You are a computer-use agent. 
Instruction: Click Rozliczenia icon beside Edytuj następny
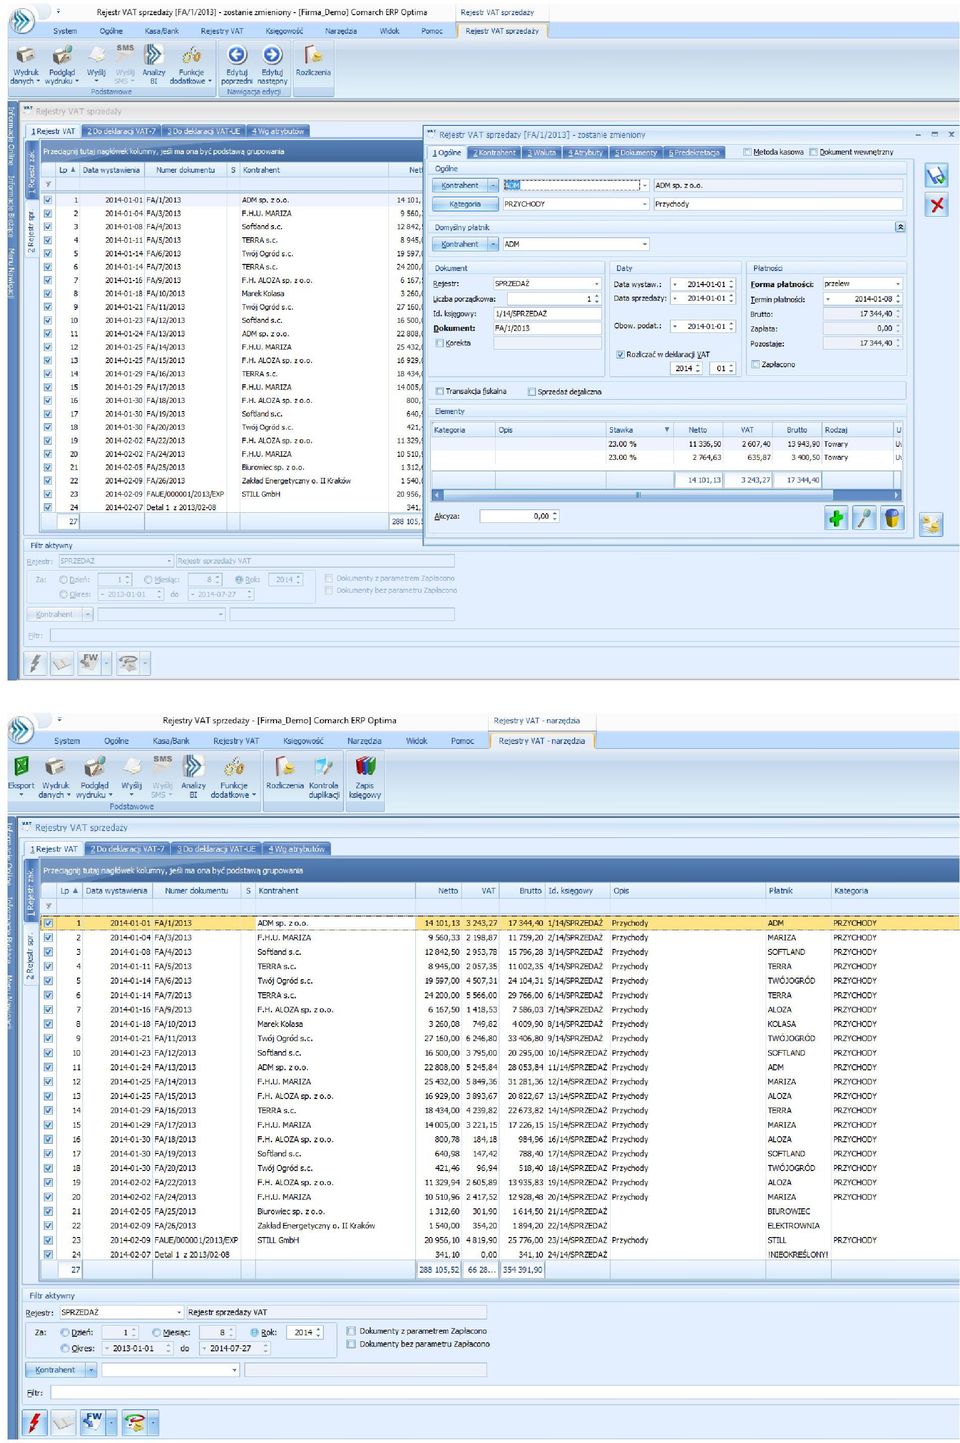(x=313, y=56)
